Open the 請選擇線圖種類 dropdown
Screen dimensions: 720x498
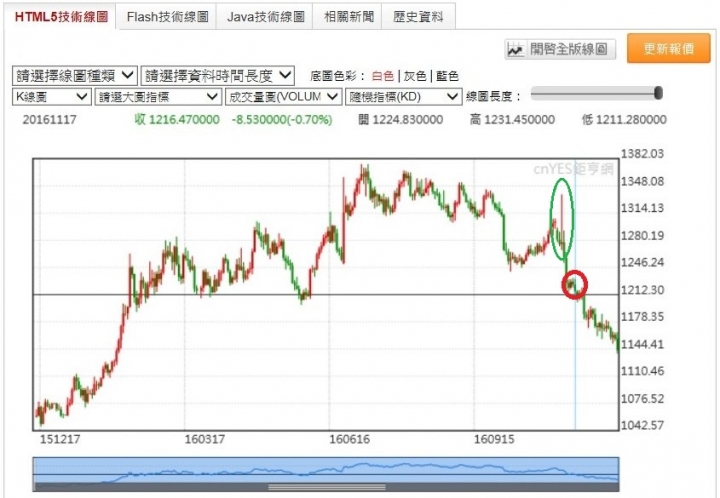tap(74, 76)
